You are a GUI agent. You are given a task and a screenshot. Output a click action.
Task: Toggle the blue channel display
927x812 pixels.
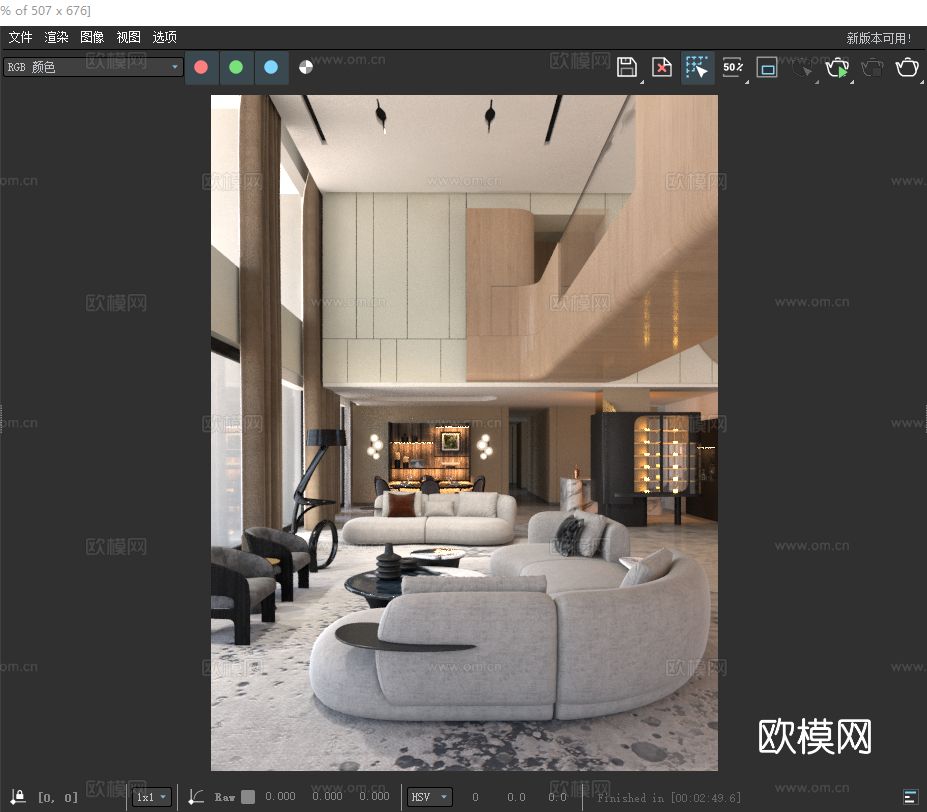tap(271, 67)
